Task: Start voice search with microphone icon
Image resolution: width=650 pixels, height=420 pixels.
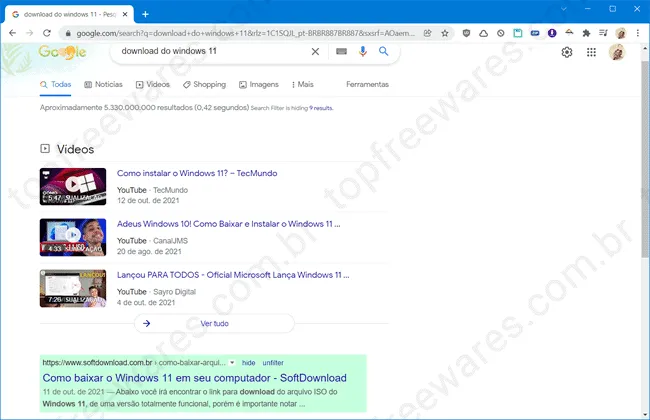Action: [x=363, y=51]
